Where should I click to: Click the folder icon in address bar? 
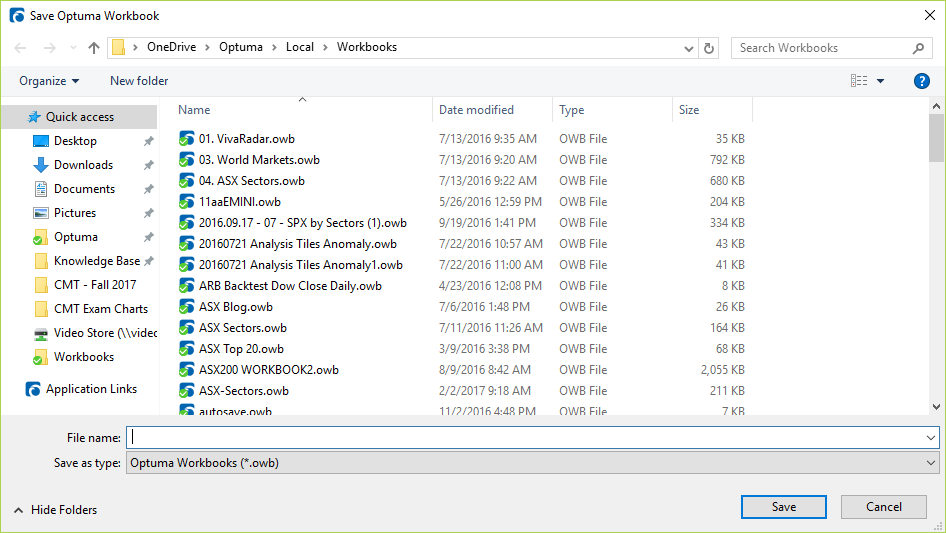(x=119, y=48)
